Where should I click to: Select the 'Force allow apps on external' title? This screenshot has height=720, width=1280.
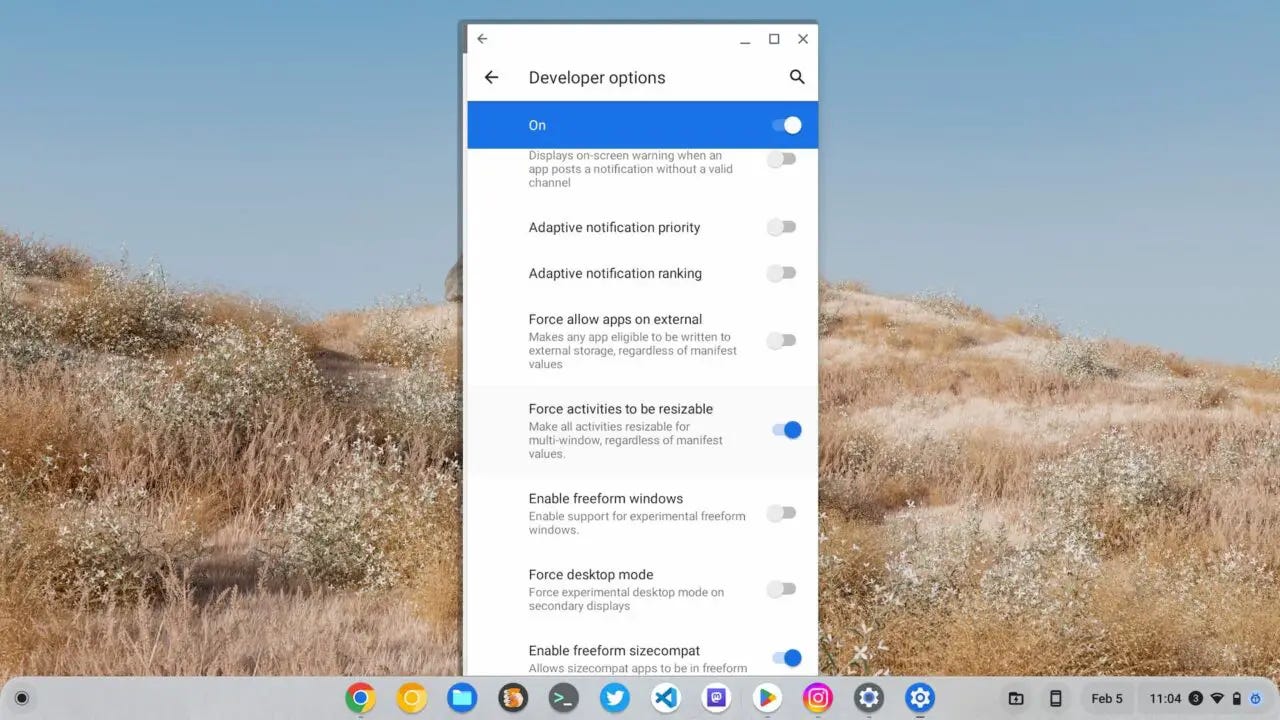(616, 319)
